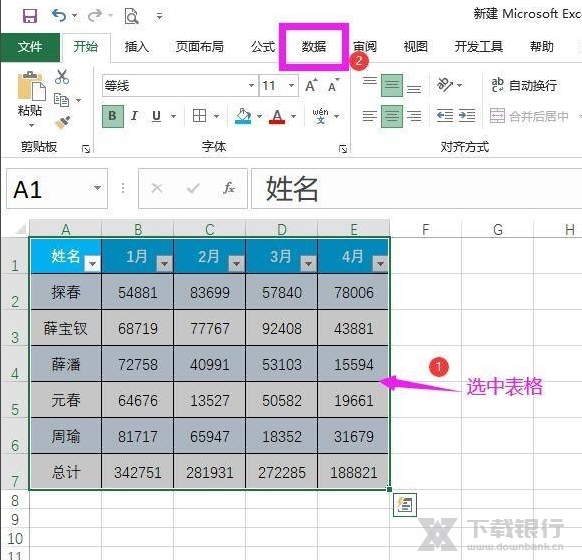Toggle Bold formatting

pyautogui.click(x=113, y=116)
